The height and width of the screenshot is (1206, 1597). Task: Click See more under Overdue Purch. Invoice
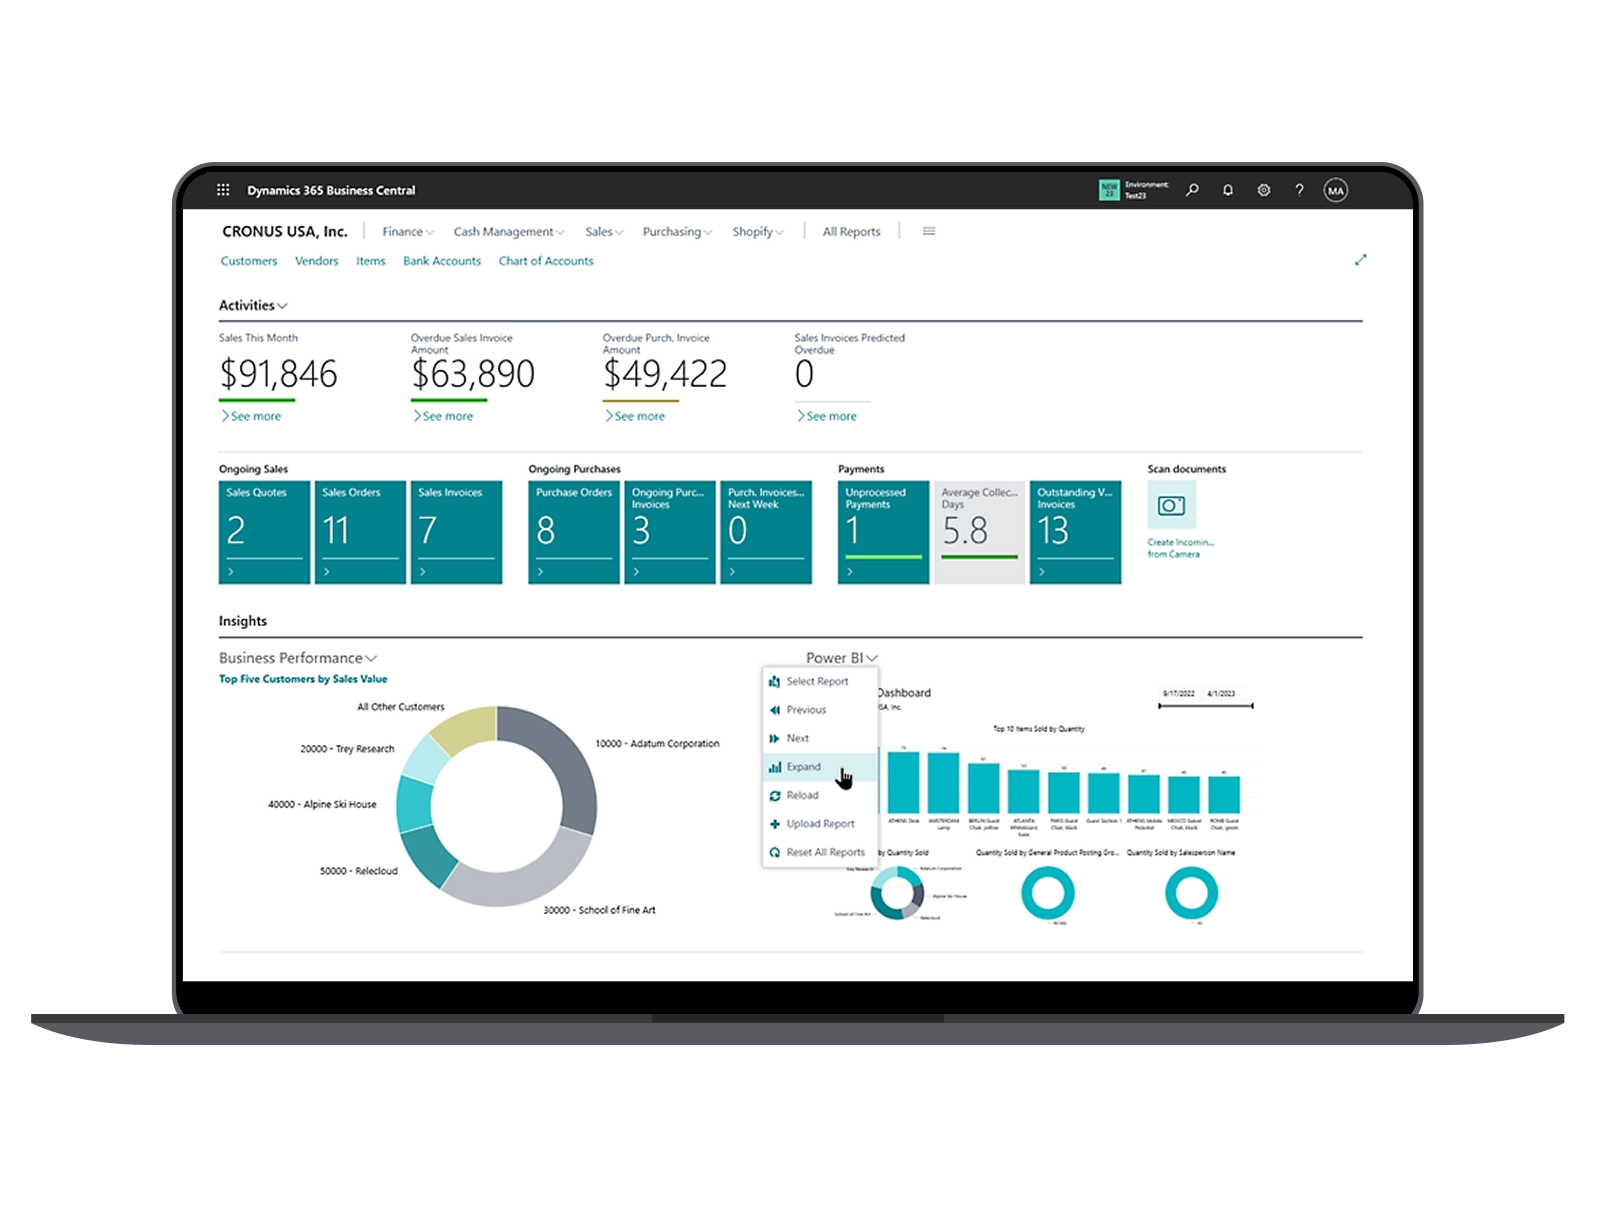click(635, 416)
